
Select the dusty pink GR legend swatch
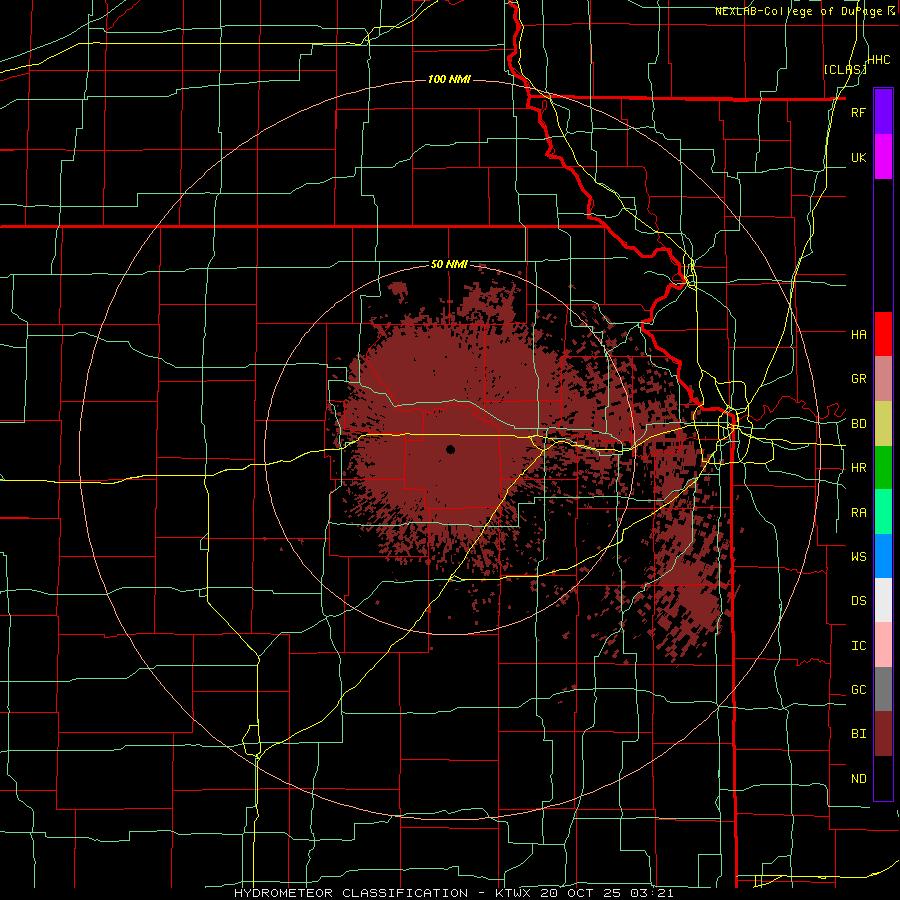pyautogui.click(x=883, y=378)
